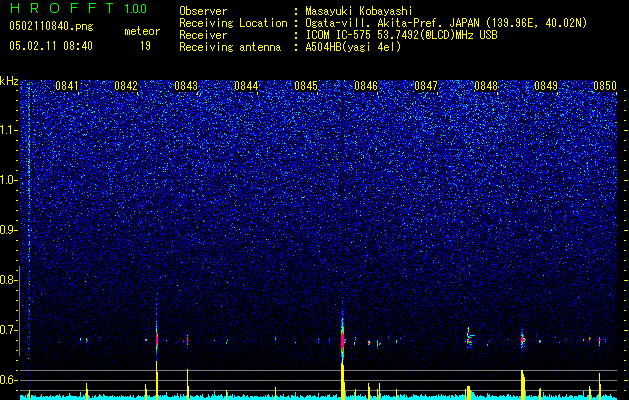Image resolution: width=629 pixels, height=400 pixels.
Task: Click the meteor echo before 0848
Action: [469, 336]
